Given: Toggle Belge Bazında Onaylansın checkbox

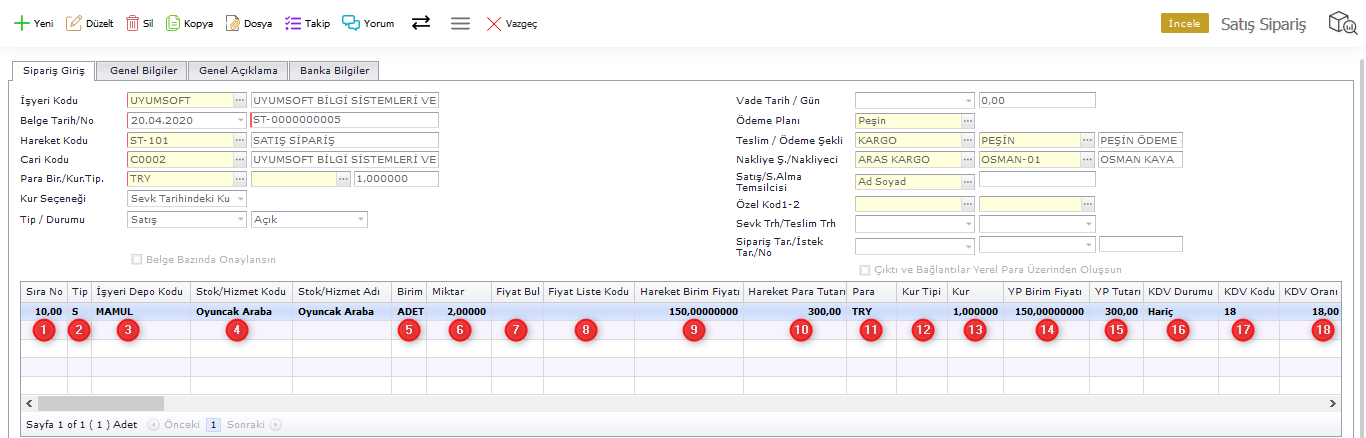Looking at the screenshot, I should pyautogui.click(x=138, y=259).
